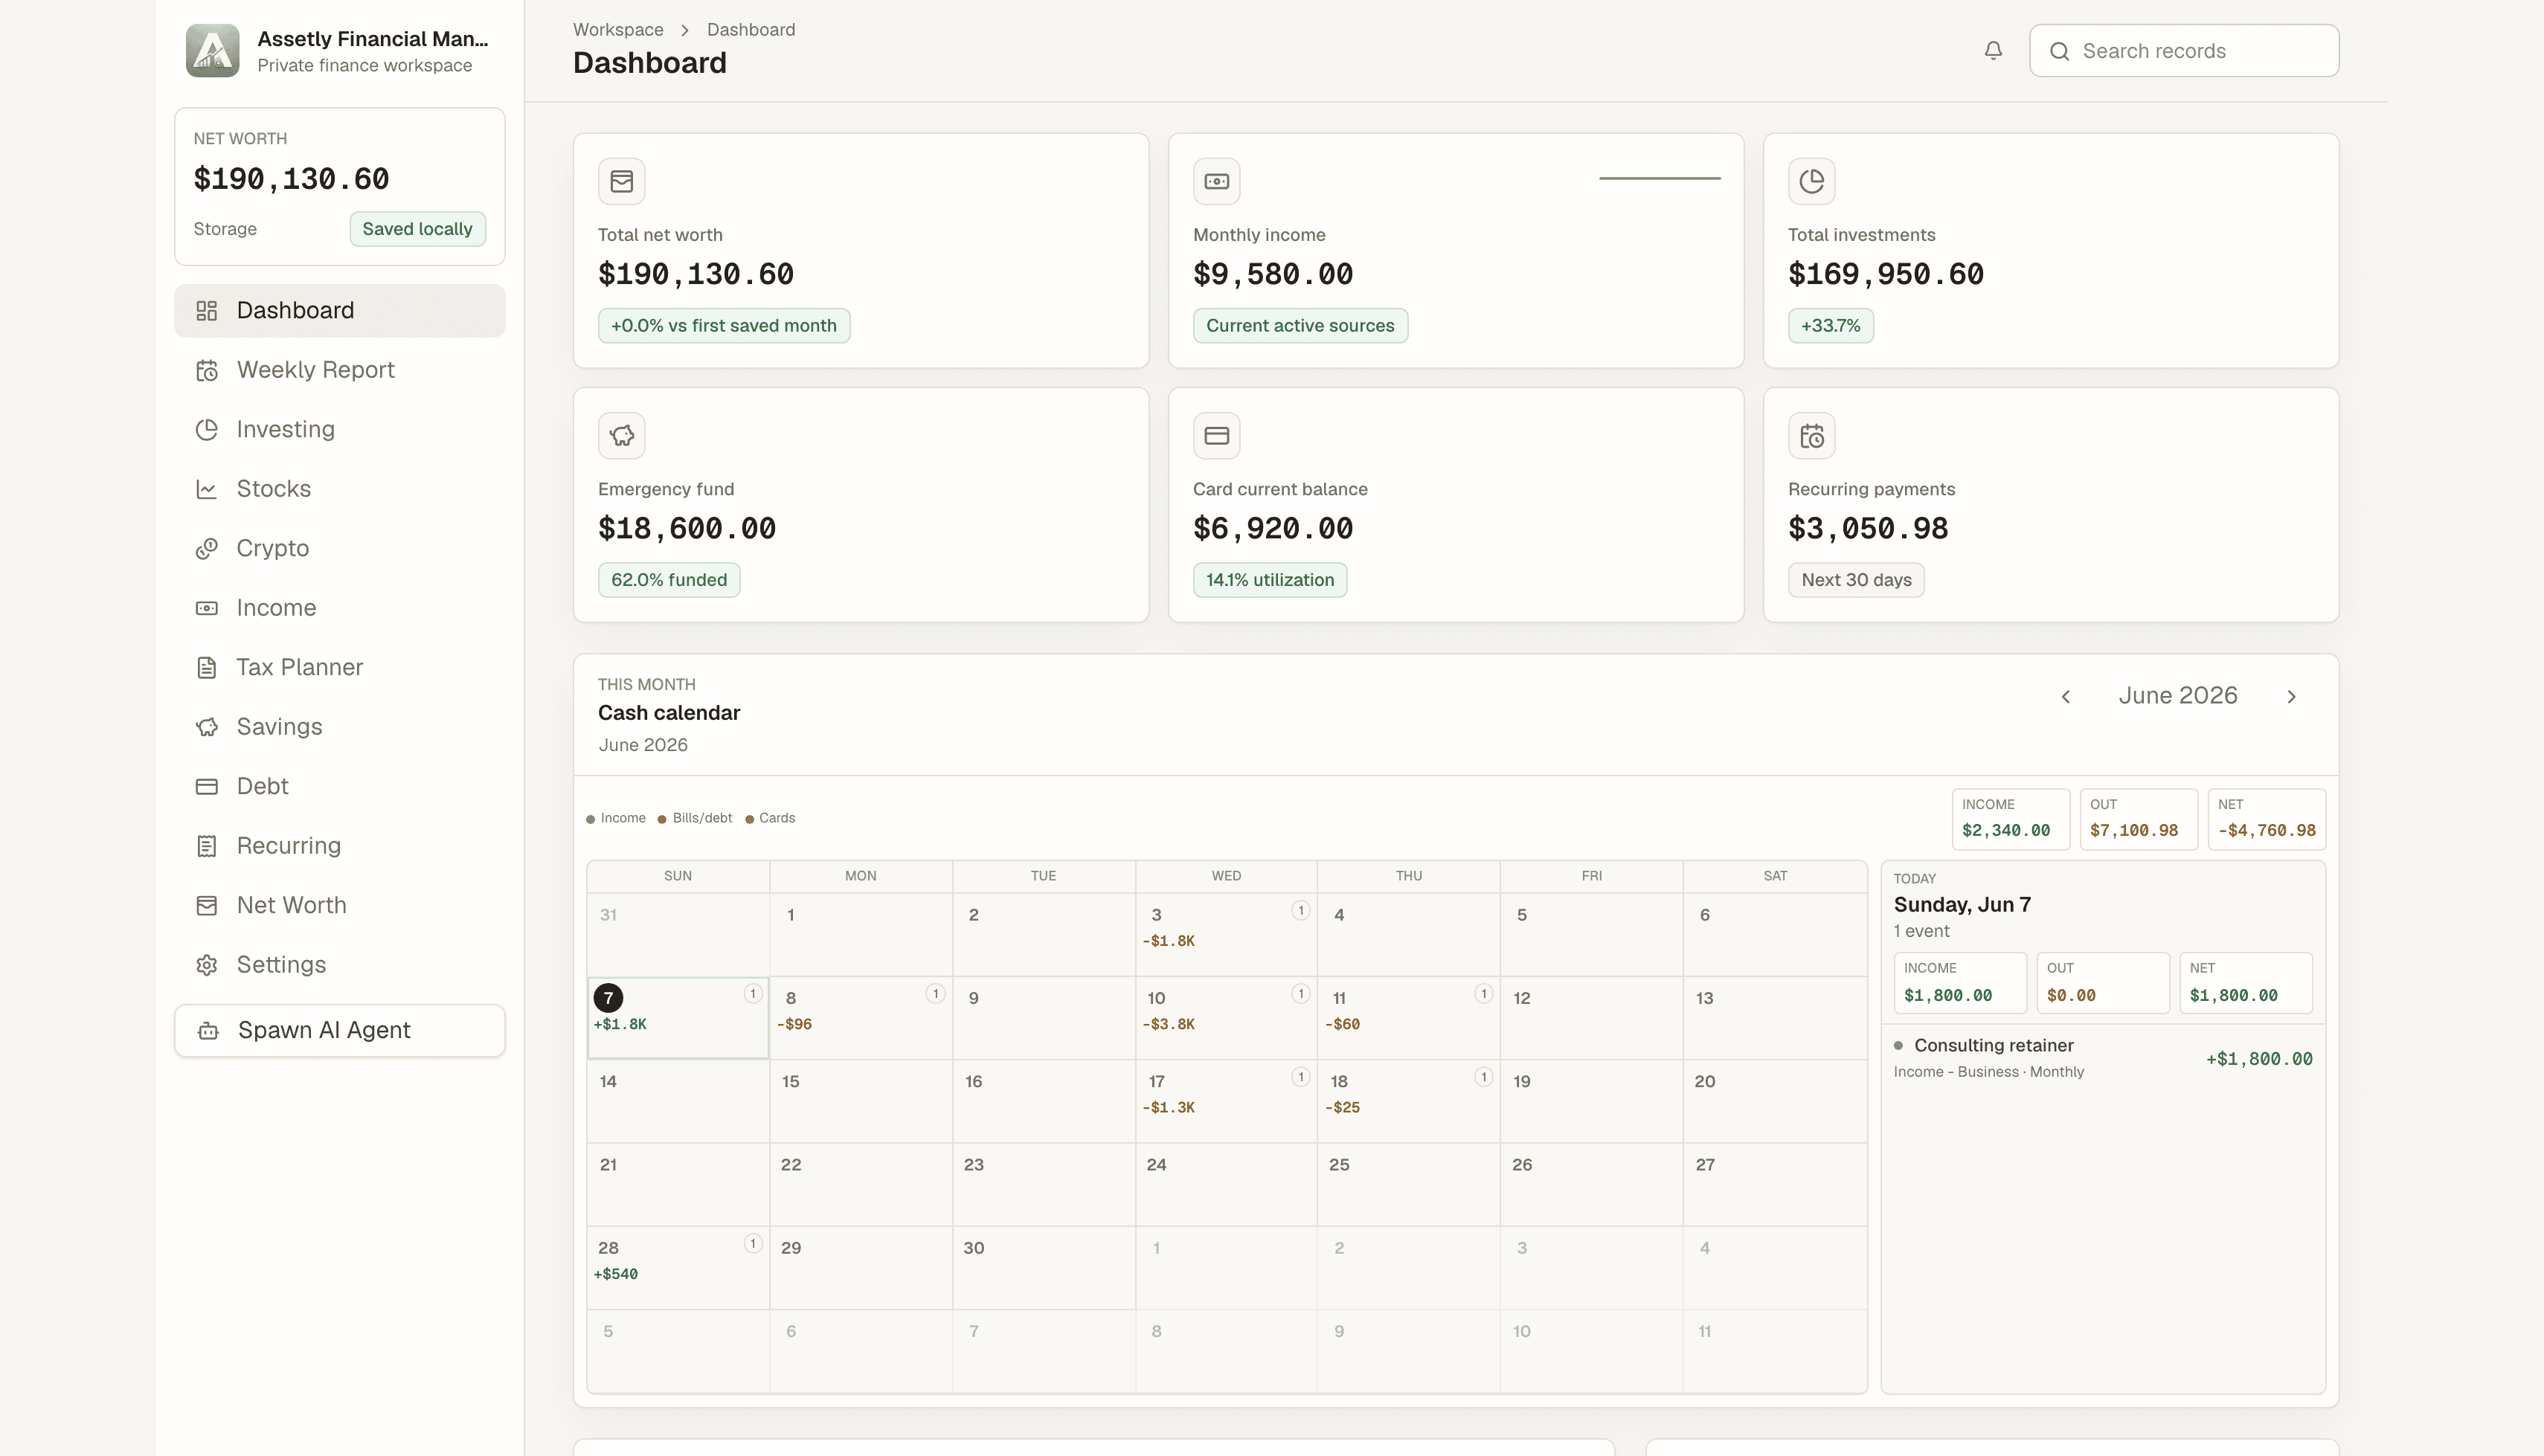Click the month OUT $7,100.98 value
The image size is (2544, 1456).
click(2134, 831)
